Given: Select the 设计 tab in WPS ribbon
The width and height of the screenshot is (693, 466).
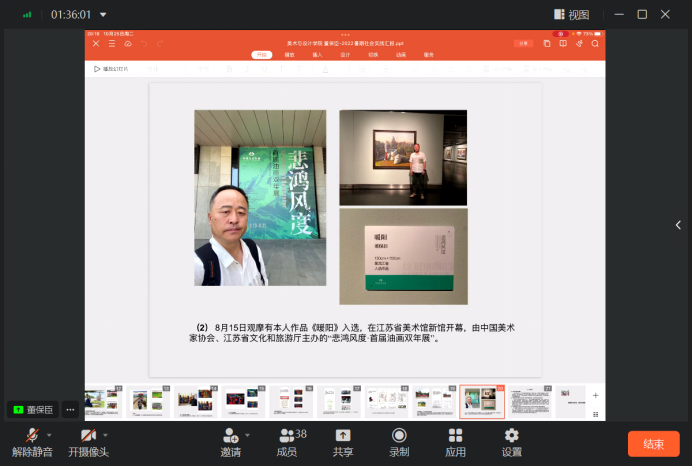Looking at the screenshot, I should pos(345,55).
